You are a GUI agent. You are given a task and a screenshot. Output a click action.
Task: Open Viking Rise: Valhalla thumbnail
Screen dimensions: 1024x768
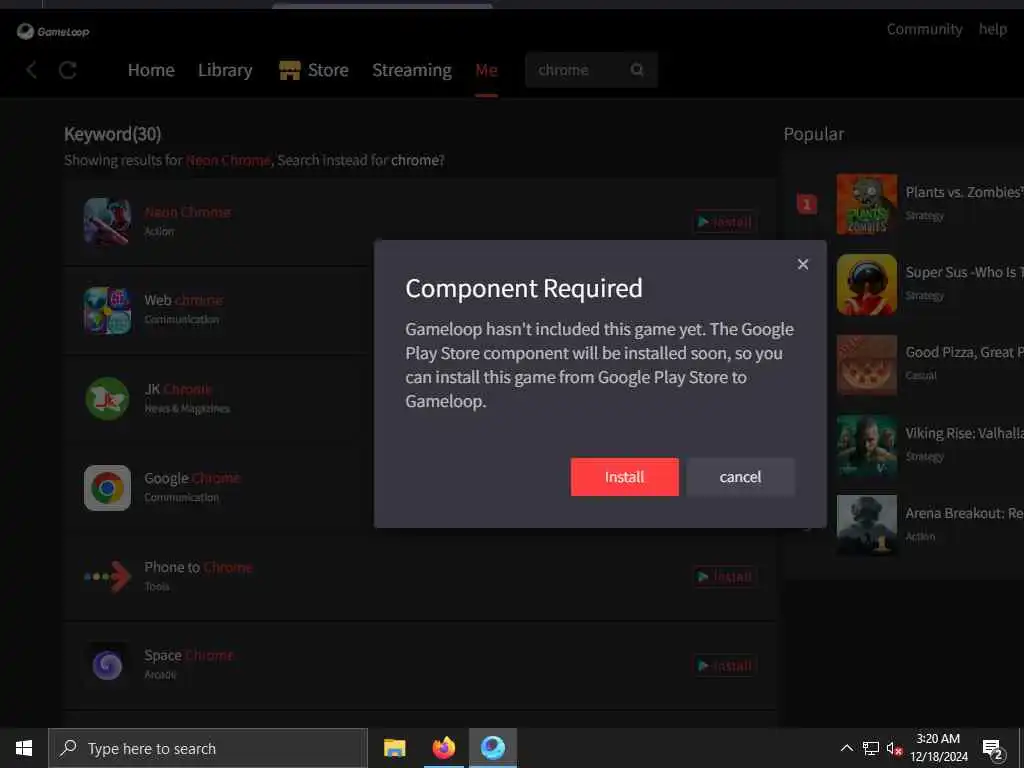coord(867,445)
